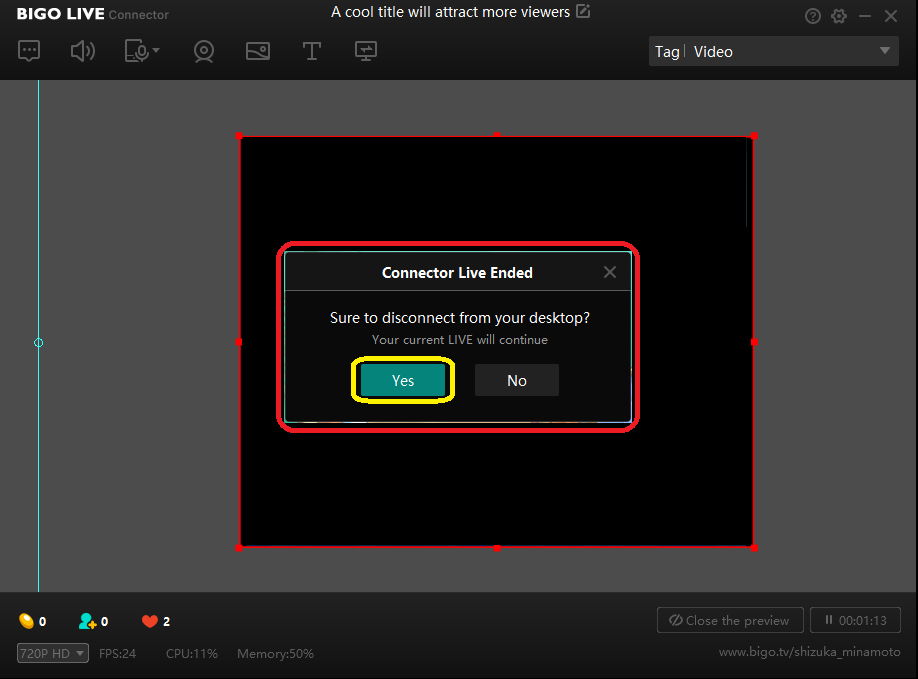
Task: Add image source from toolbar
Action: tap(258, 51)
